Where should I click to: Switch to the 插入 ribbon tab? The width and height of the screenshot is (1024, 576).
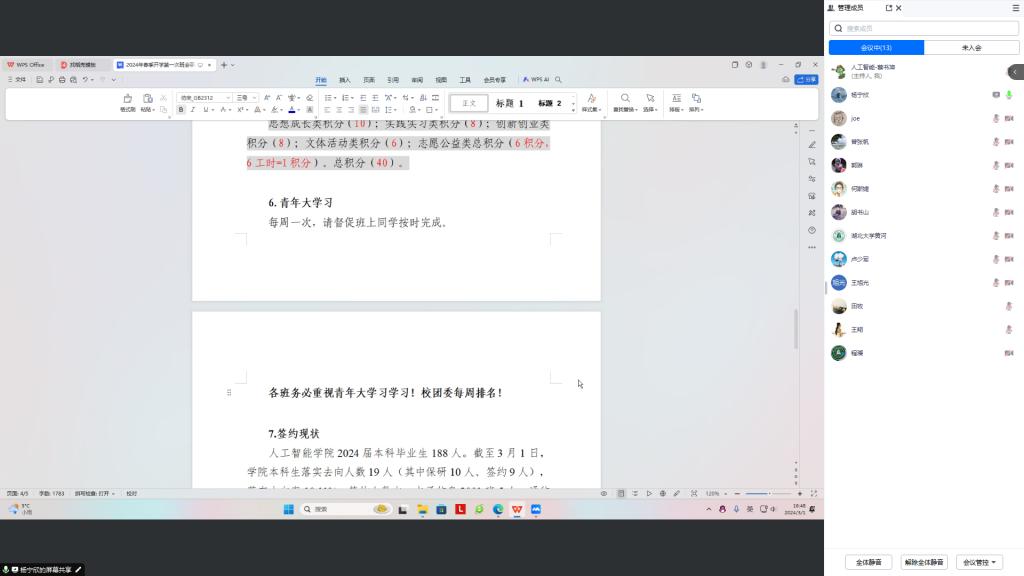point(344,79)
